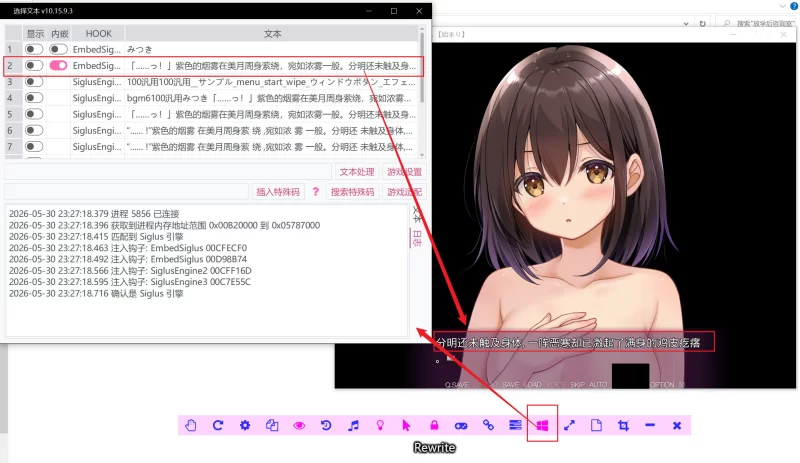
Task: Click the 文本 column header
Action: click(272, 34)
